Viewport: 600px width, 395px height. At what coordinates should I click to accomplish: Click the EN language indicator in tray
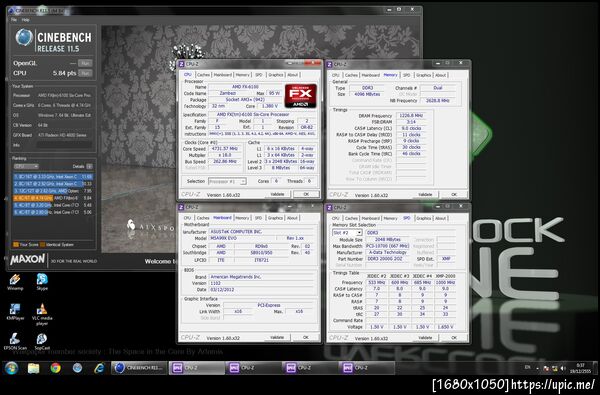pos(527,367)
